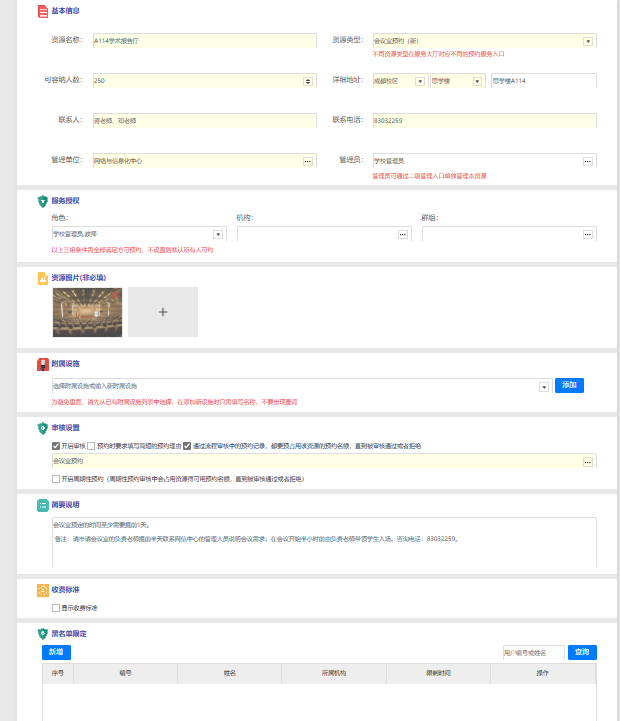The height and width of the screenshot is (721, 620).
Task: Click the 附属设施 section icon
Action: tap(42, 364)
